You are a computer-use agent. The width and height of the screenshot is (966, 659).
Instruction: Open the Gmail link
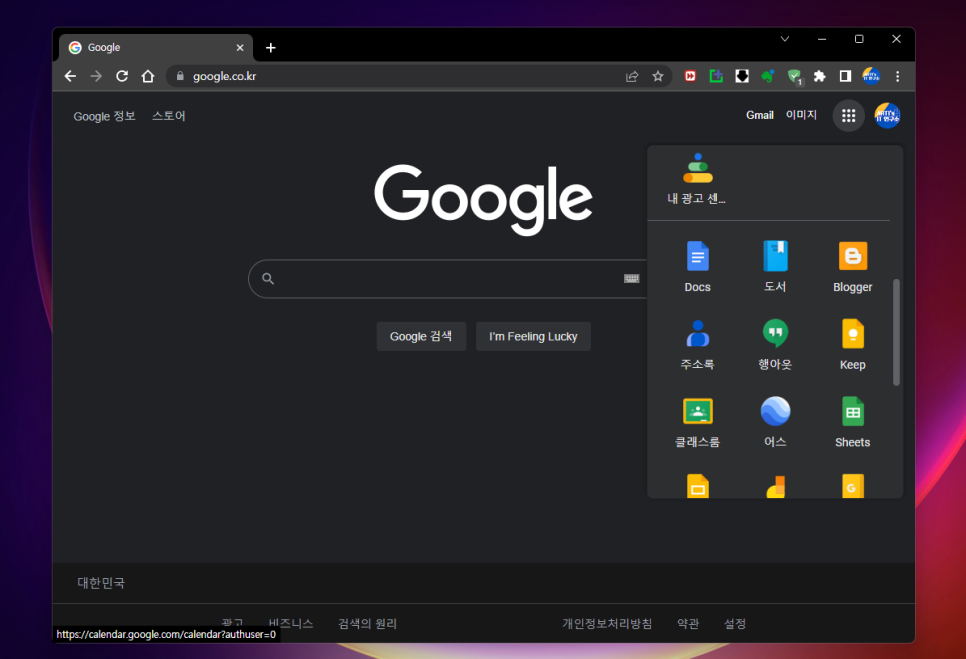pyautogui.click(x=760, y=115)
